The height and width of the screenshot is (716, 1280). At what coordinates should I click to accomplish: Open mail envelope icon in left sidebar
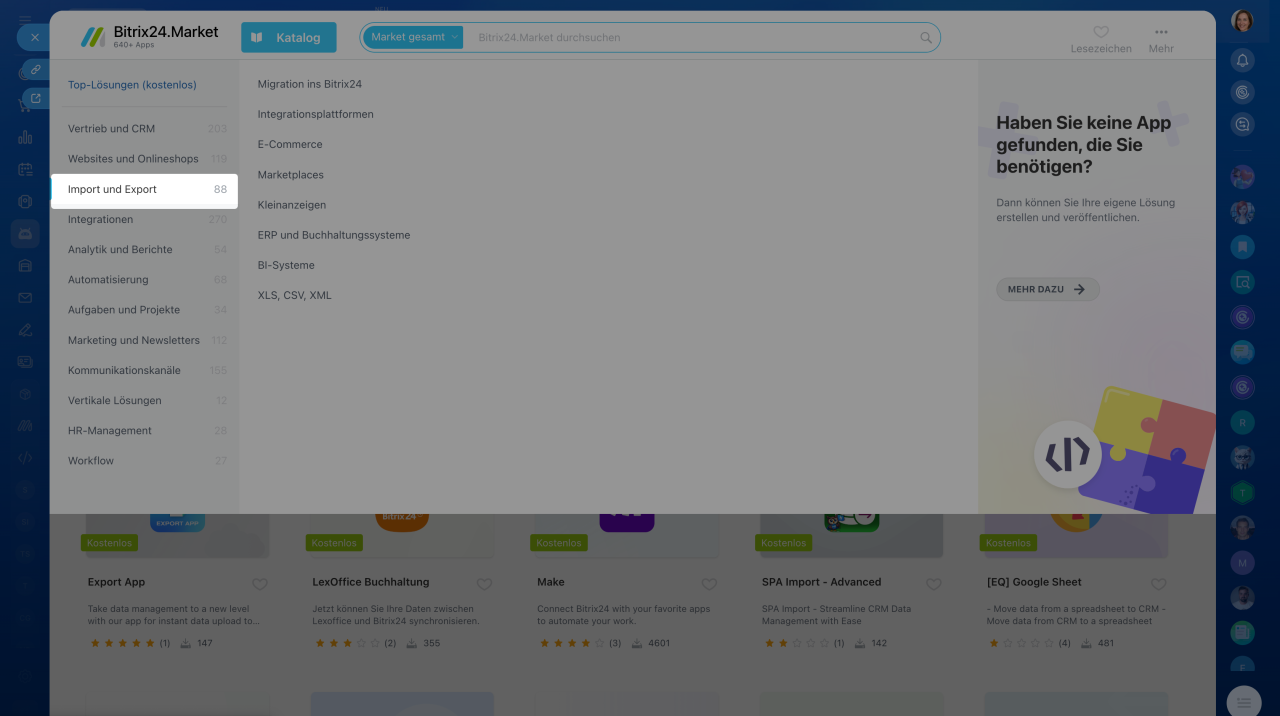point(25,298)
